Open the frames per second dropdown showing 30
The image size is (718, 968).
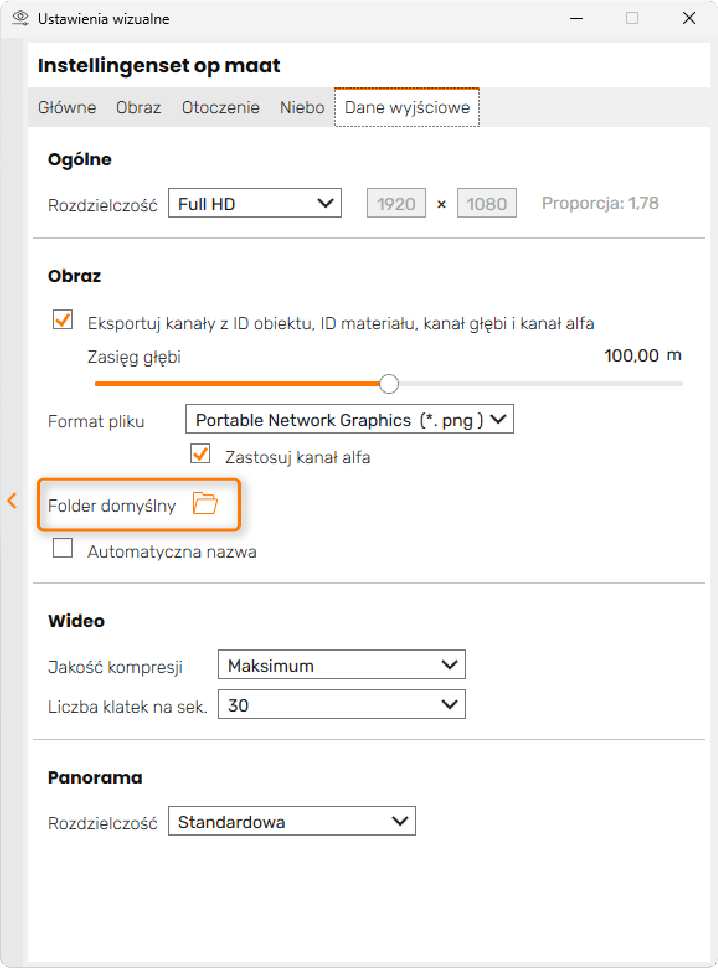pos(341,704)
